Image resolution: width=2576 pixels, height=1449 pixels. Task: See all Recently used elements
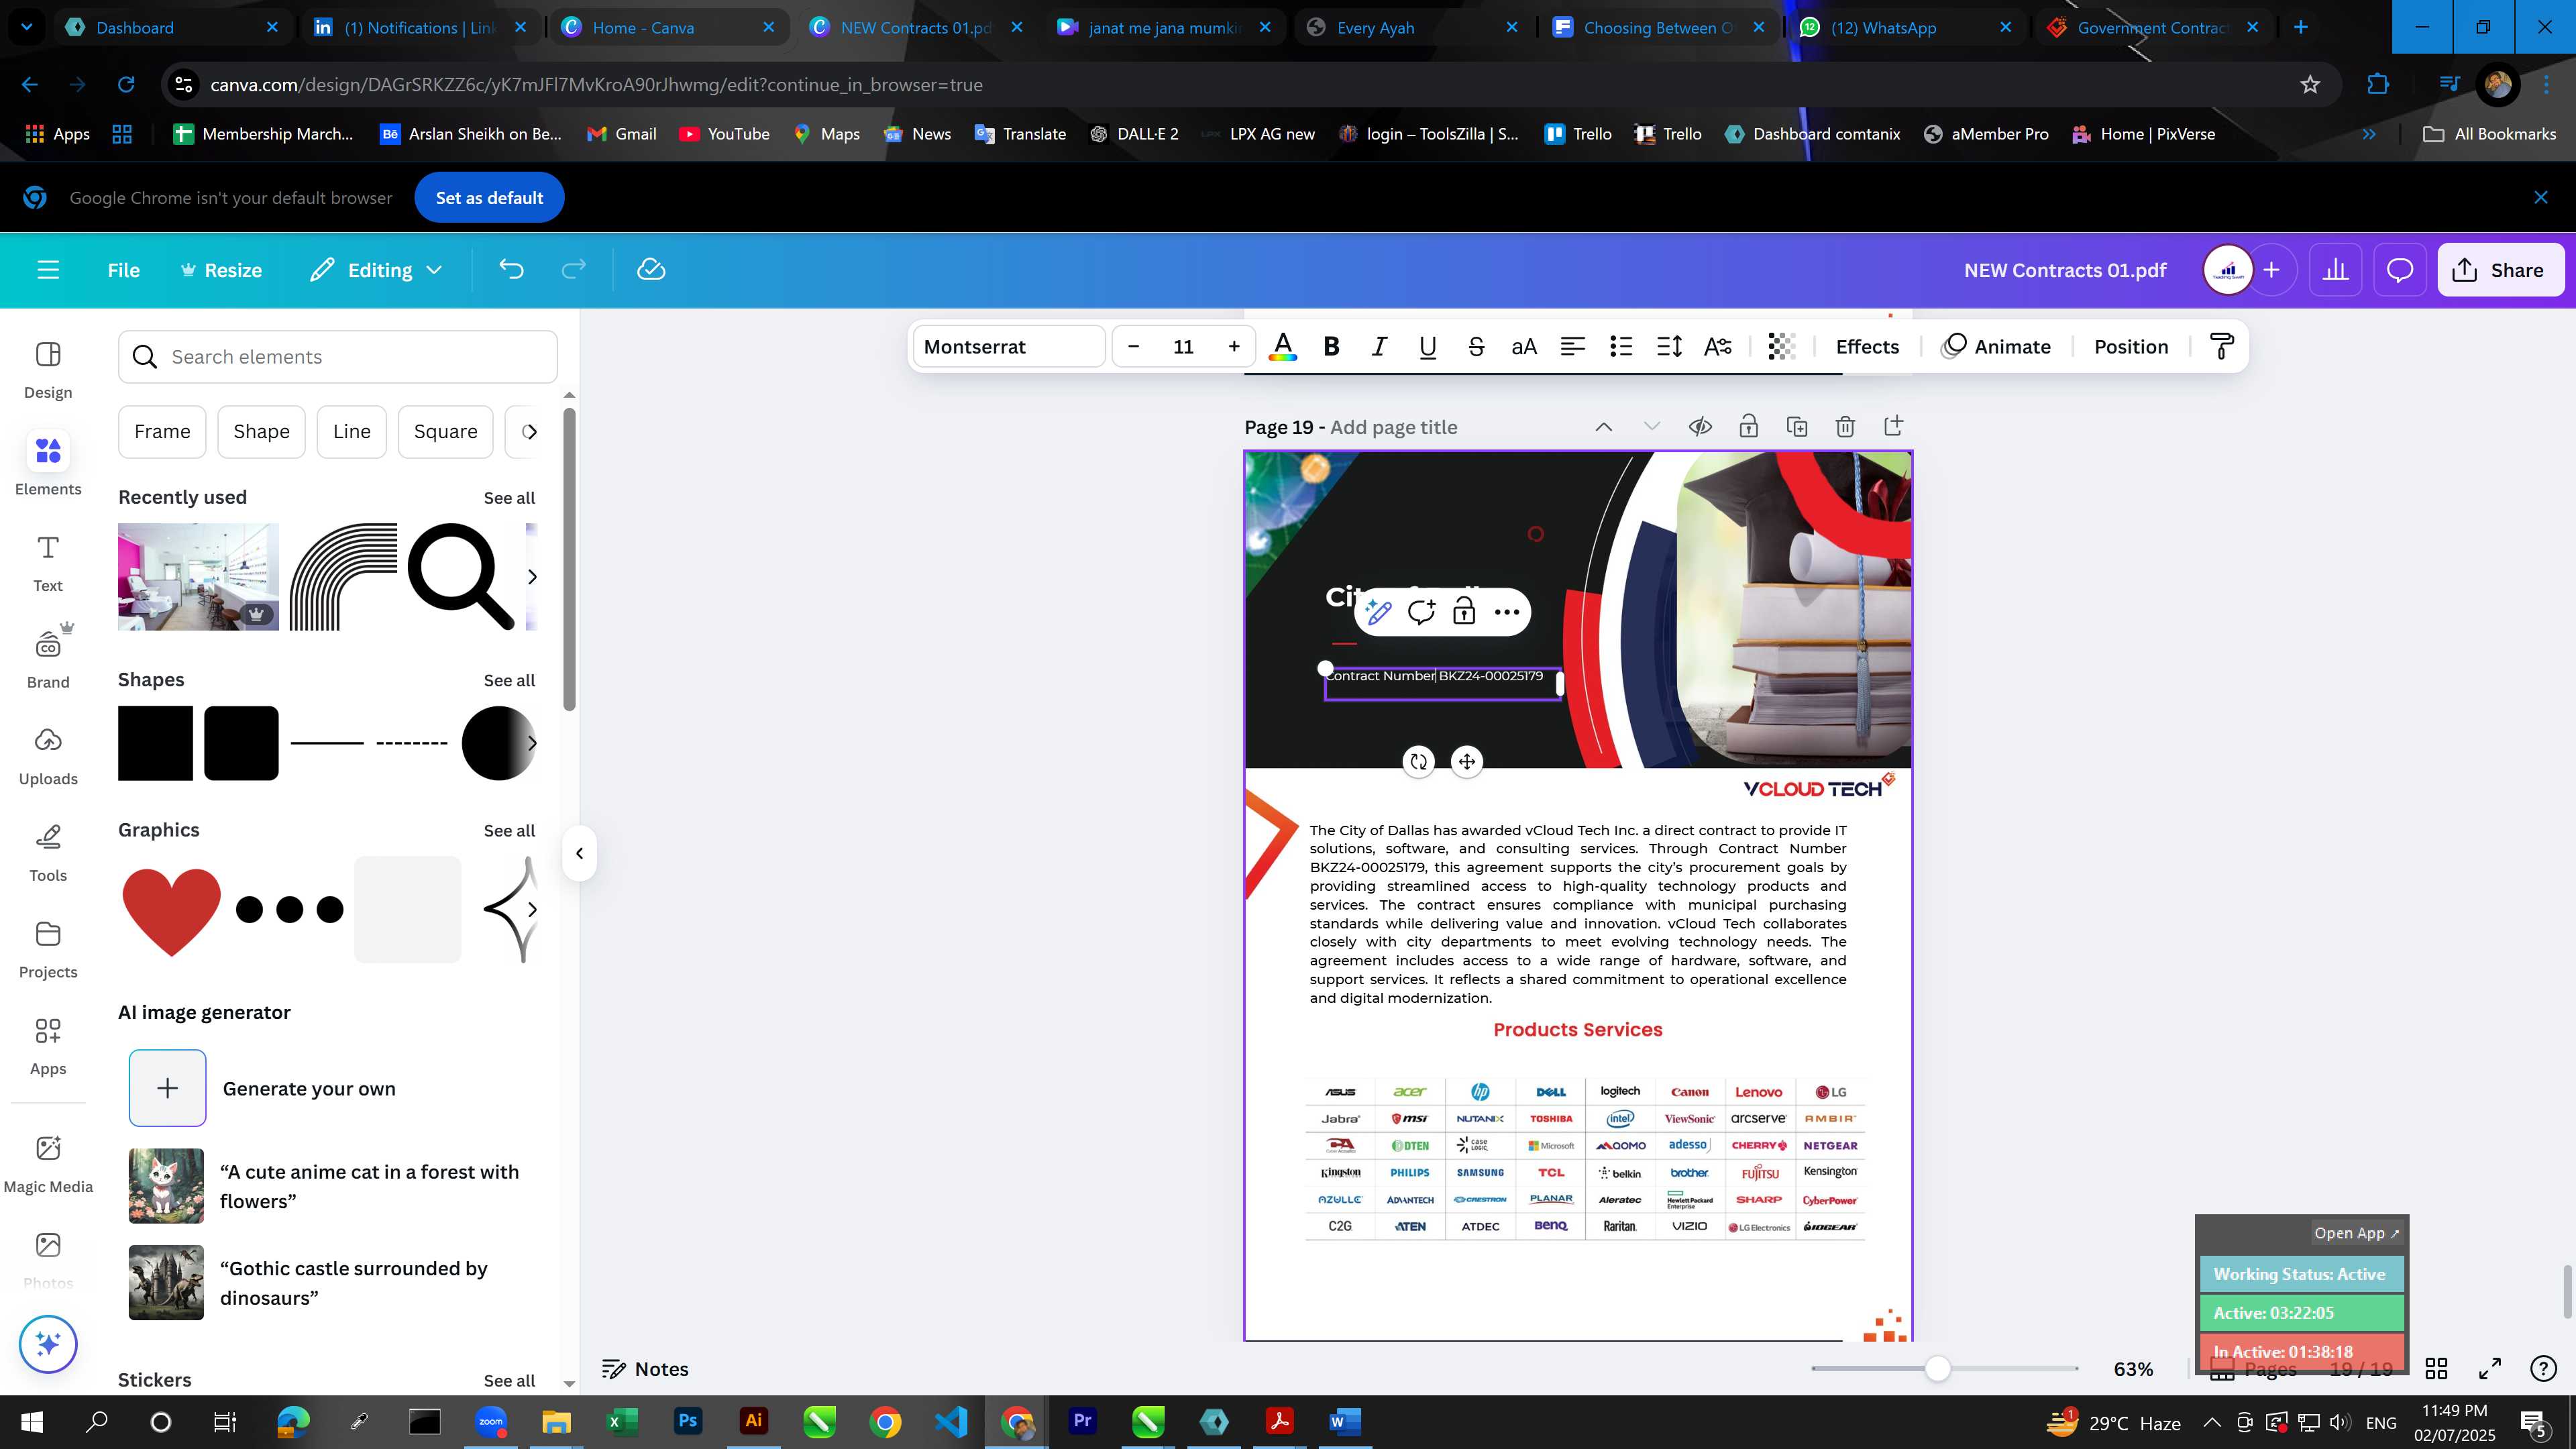click(x=509, y=498)
